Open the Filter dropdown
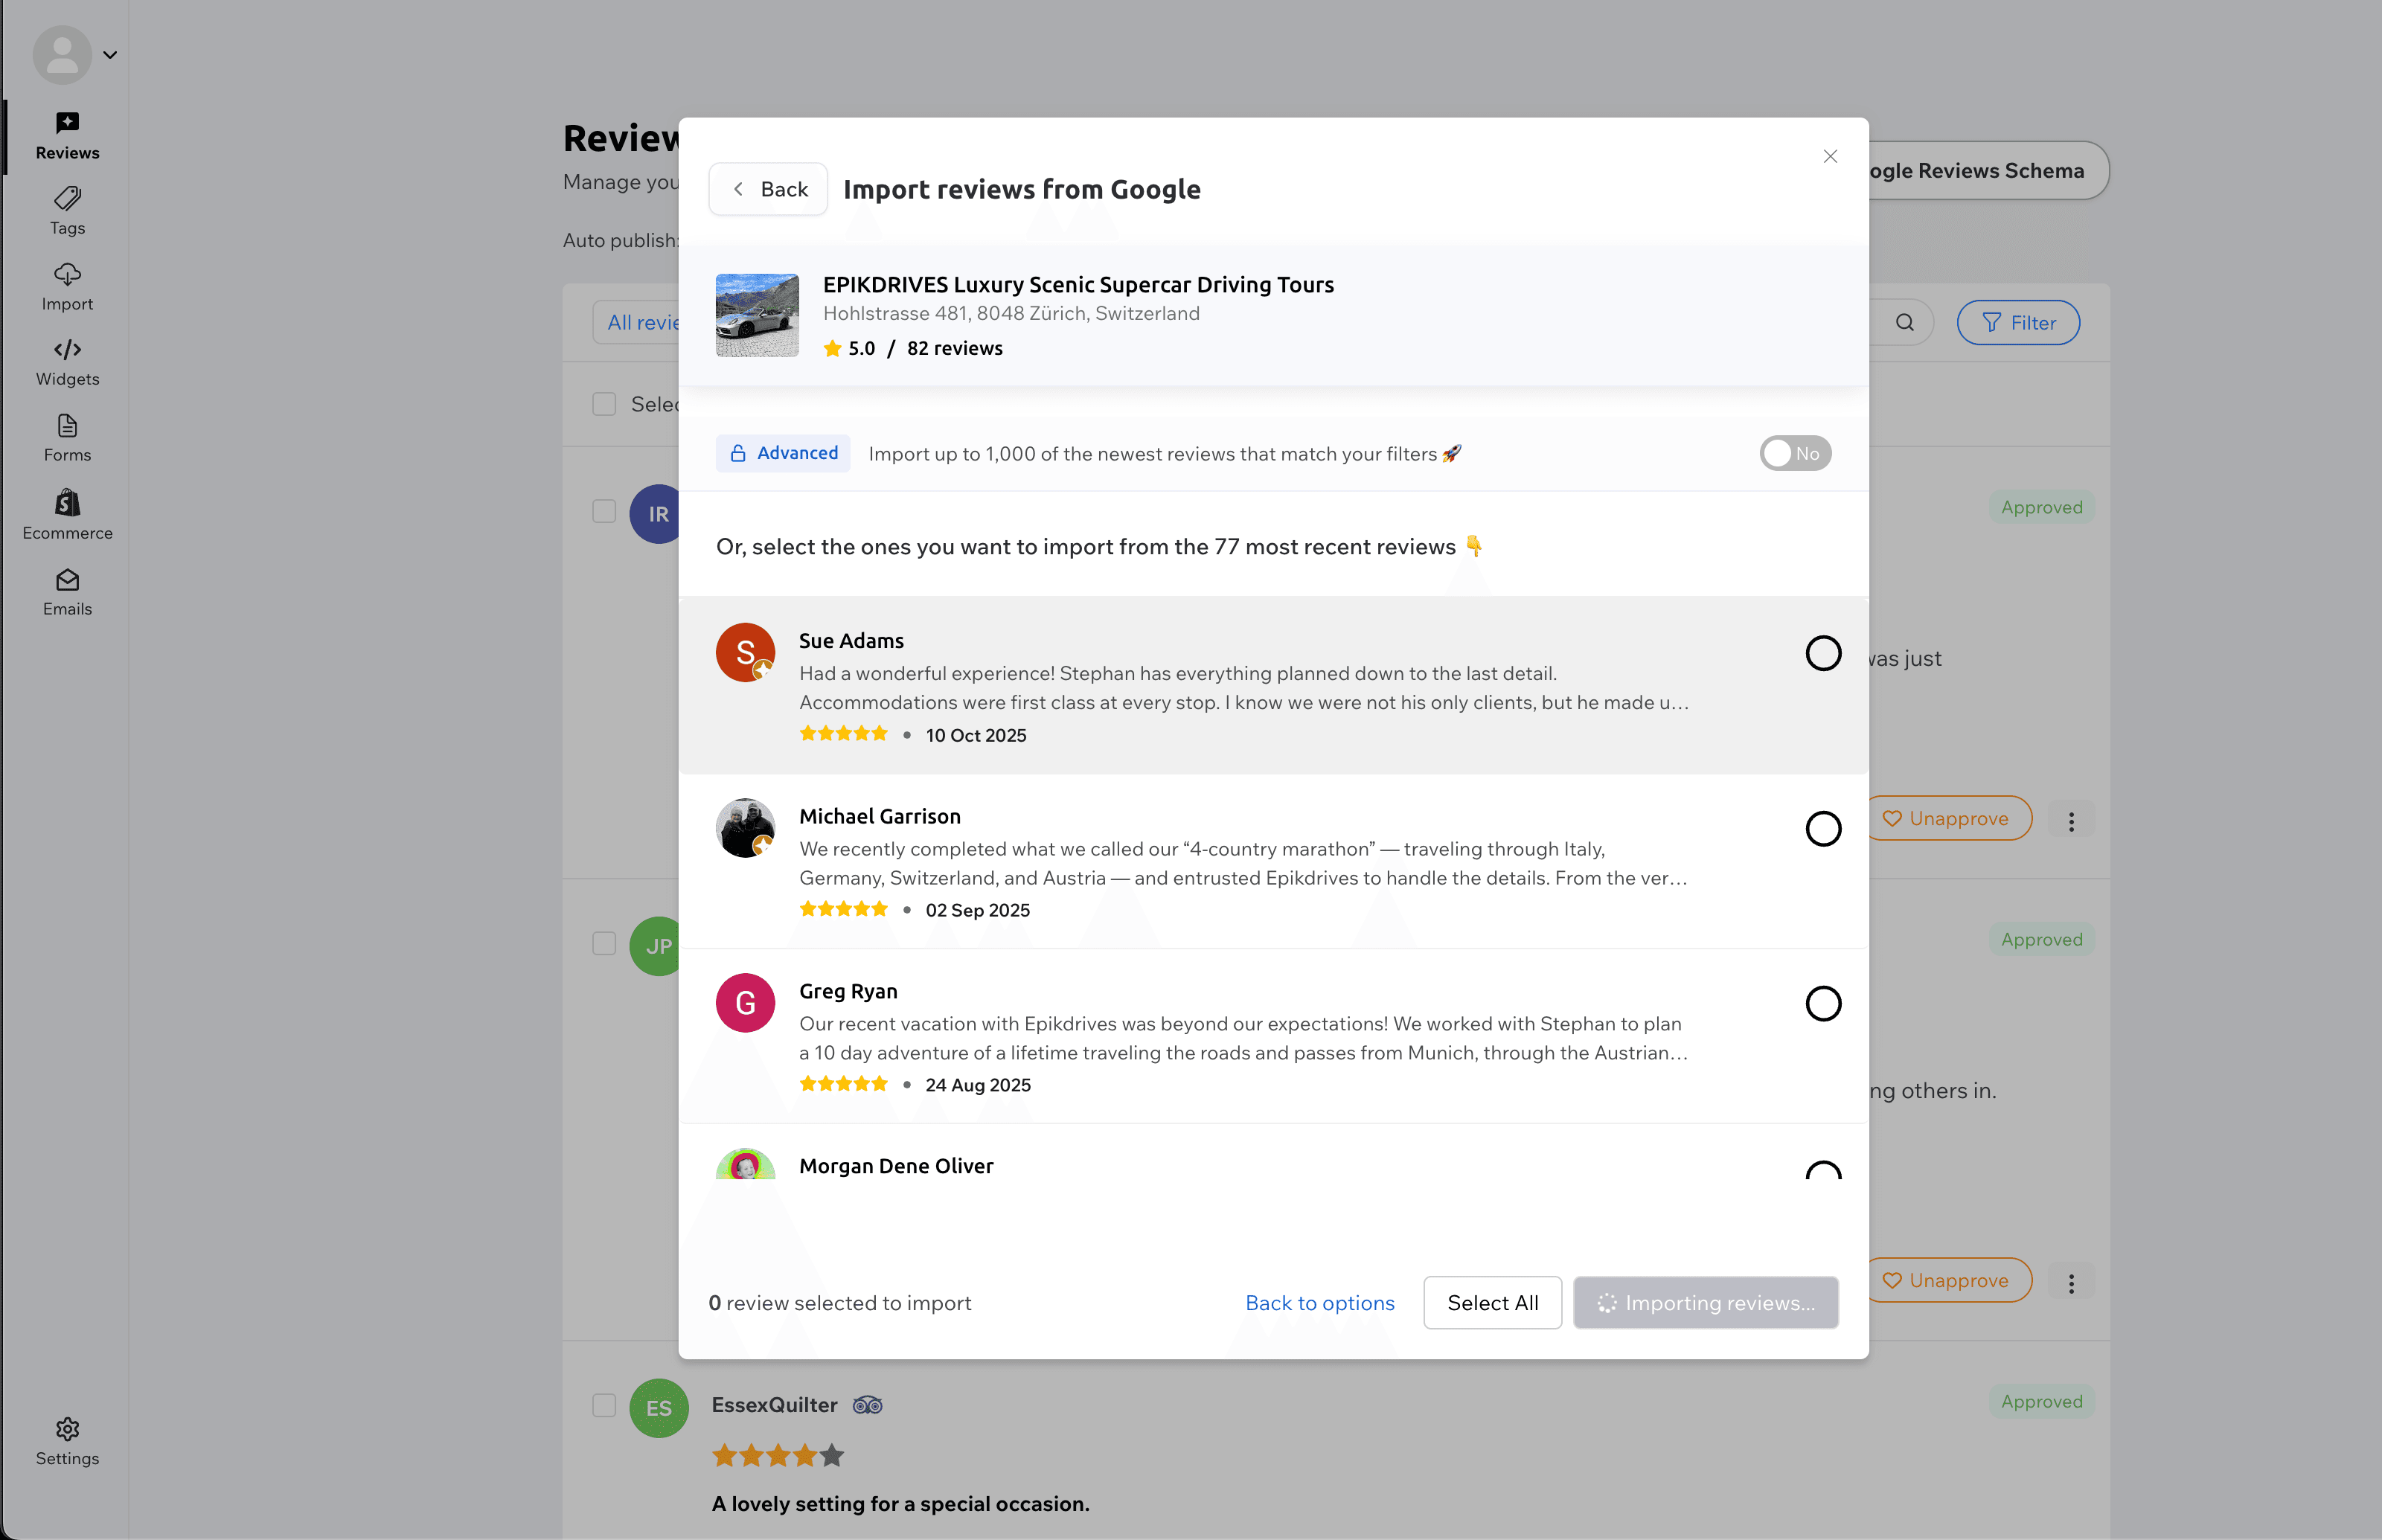The width and height of the screenshot is (2382, 1540). pyautogui.click(x=2018, y=322)
